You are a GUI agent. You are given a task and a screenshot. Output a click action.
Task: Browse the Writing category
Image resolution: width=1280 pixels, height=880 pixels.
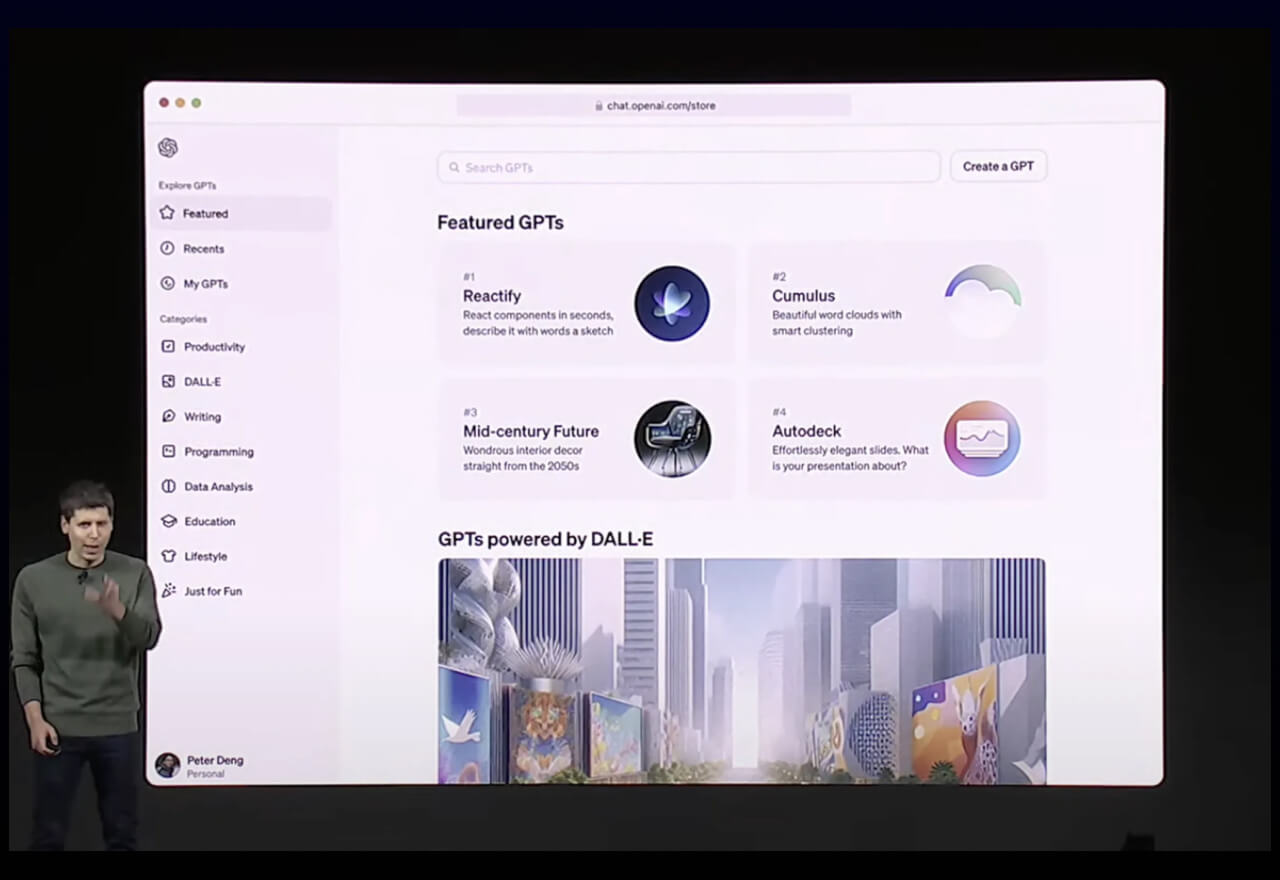tap(202, 417)
